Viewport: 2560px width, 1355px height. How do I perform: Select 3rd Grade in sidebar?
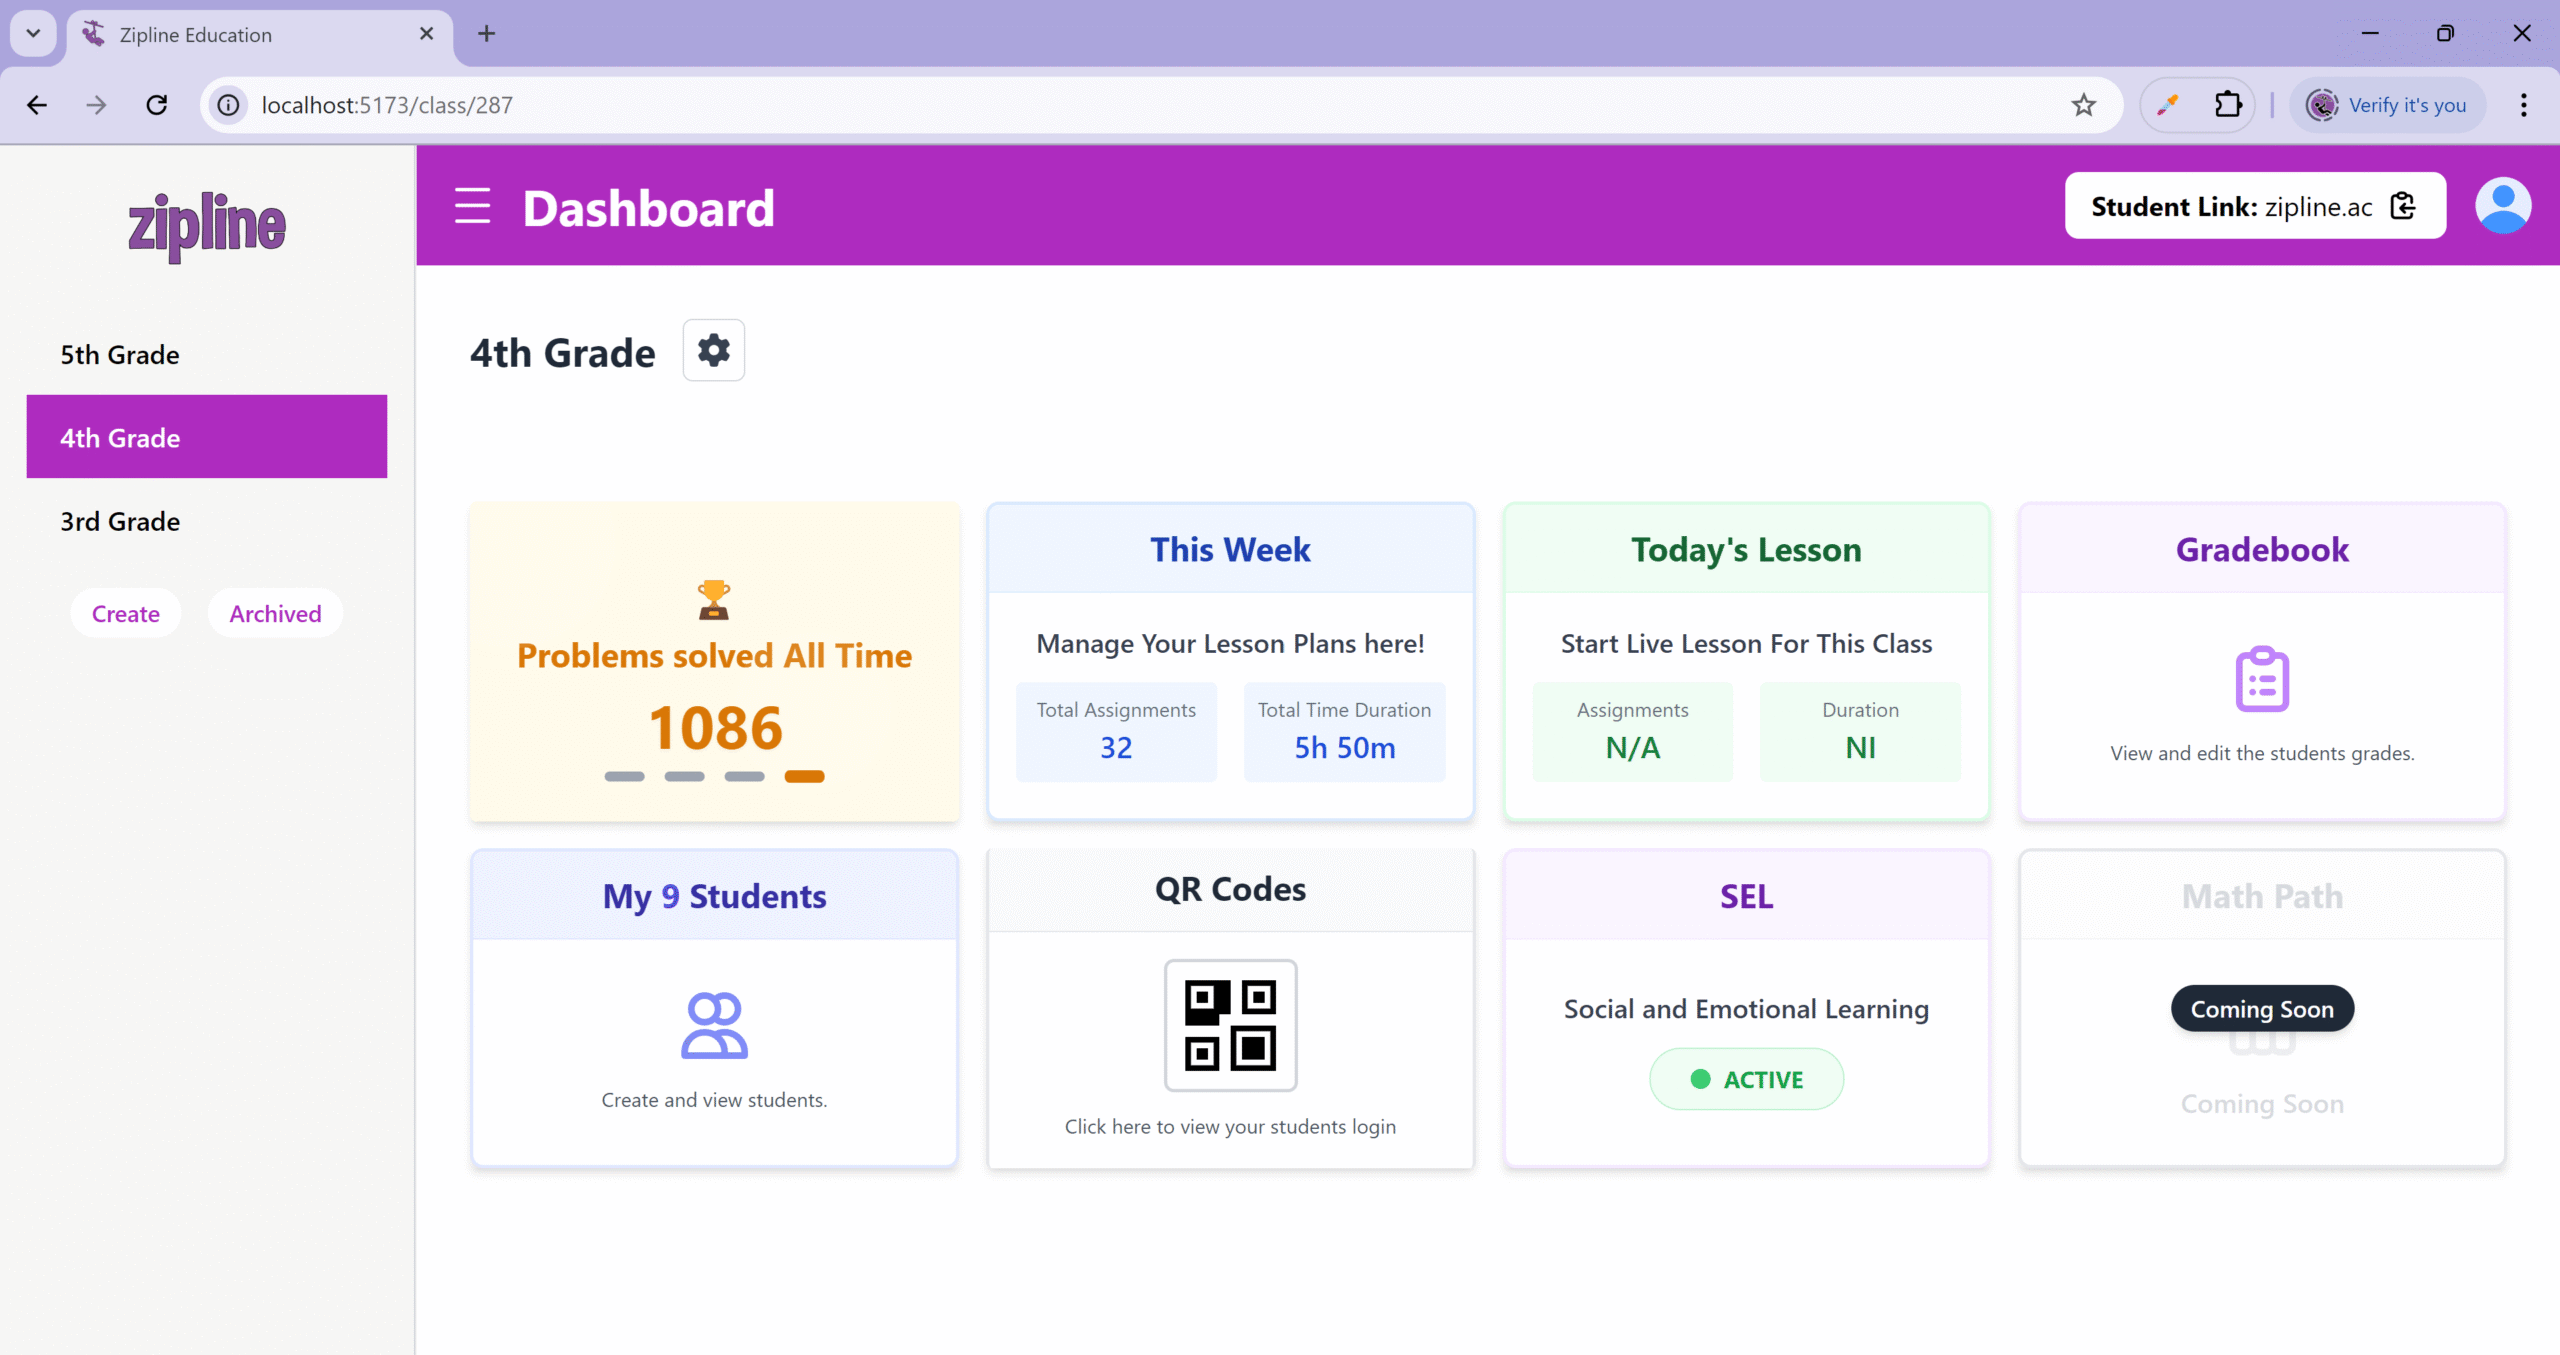pyautogui.click(x=120, y=521)
